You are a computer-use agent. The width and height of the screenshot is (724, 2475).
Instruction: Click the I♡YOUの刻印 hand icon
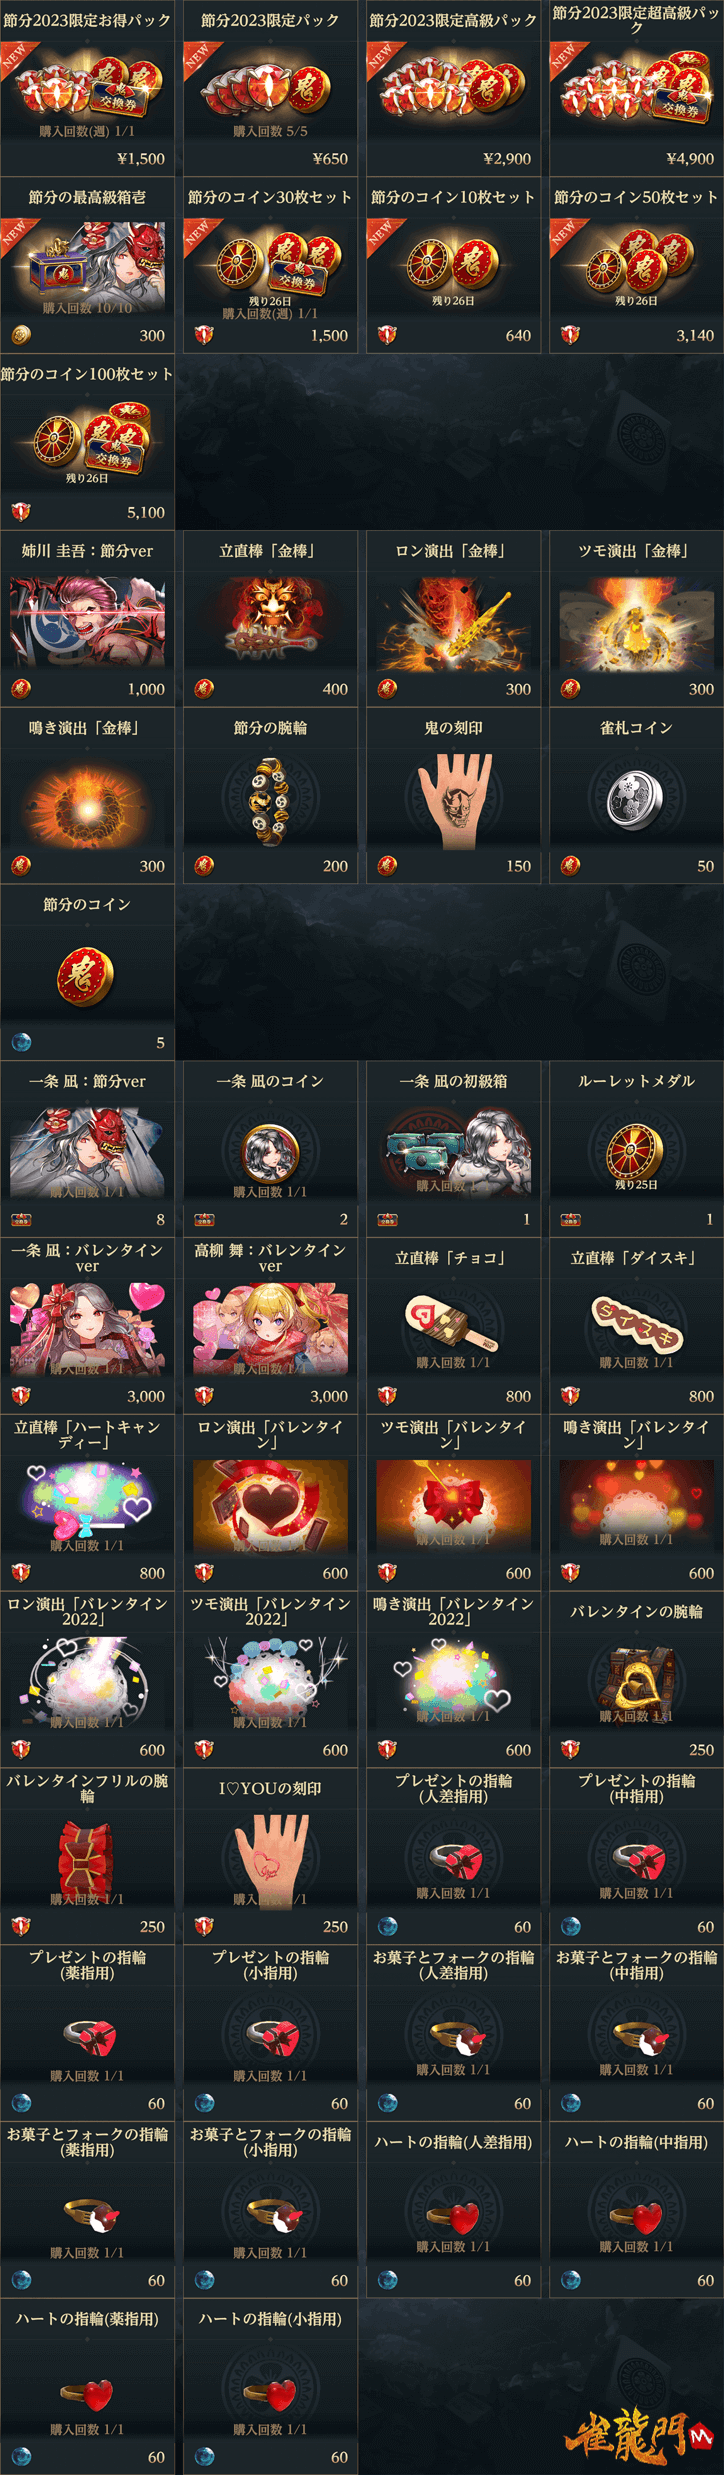point(270,1857)
